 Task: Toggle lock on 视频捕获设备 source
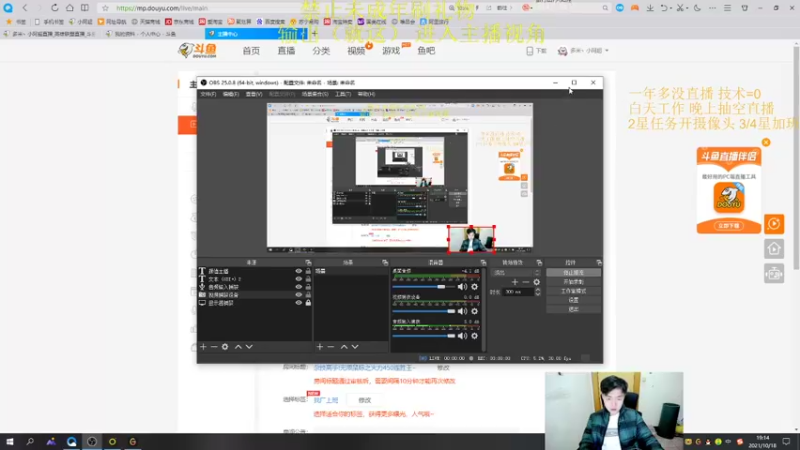coord(308,295)
